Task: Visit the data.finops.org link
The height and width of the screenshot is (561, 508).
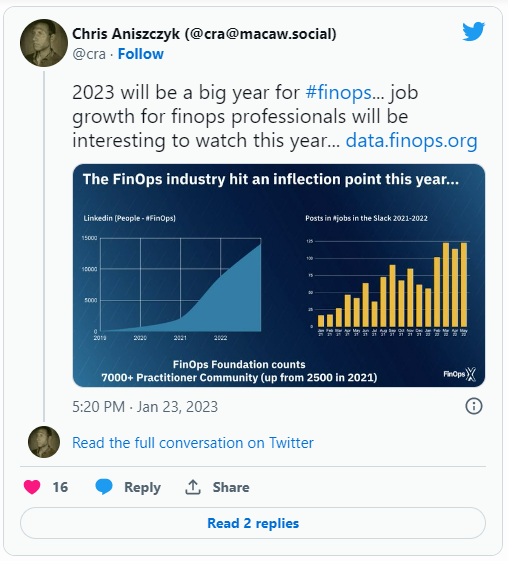Action: tap(411, 141)
